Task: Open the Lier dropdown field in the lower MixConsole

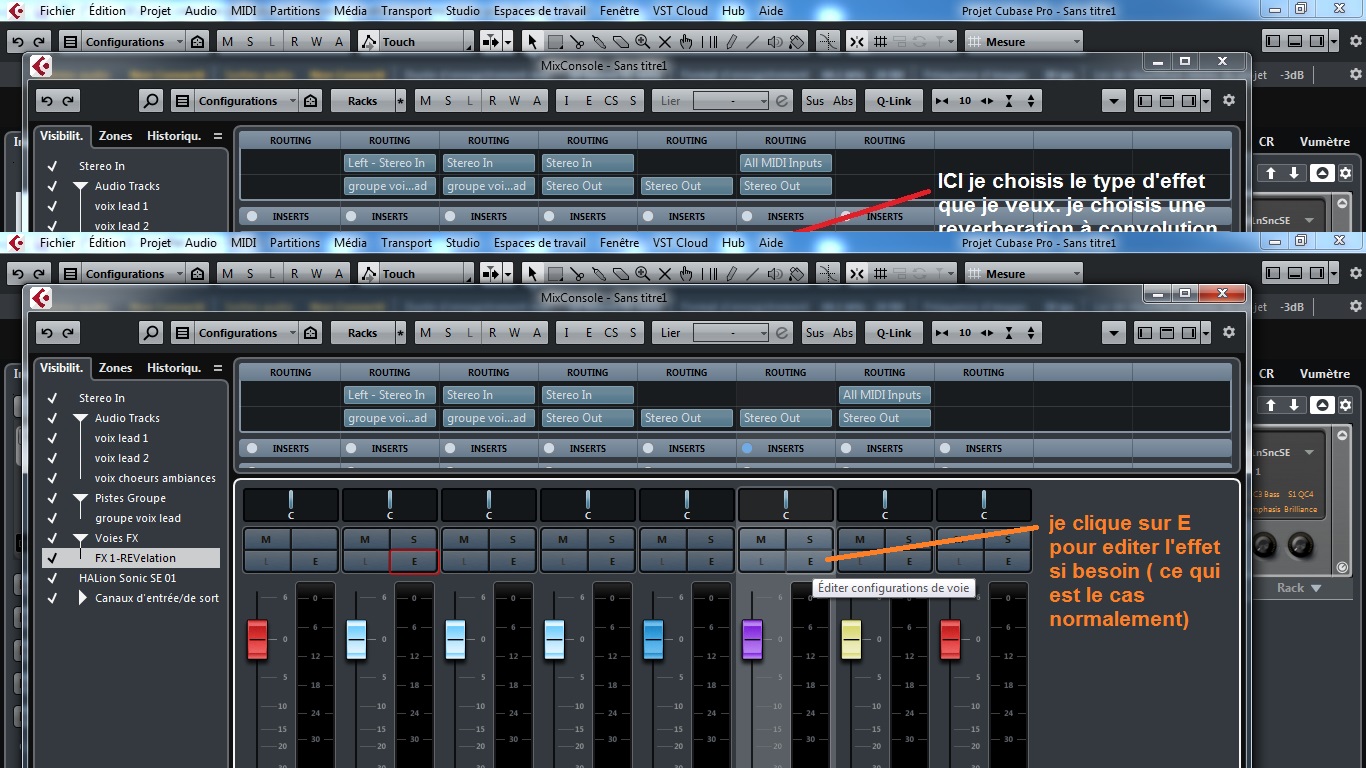Action: tap(730, 333)
